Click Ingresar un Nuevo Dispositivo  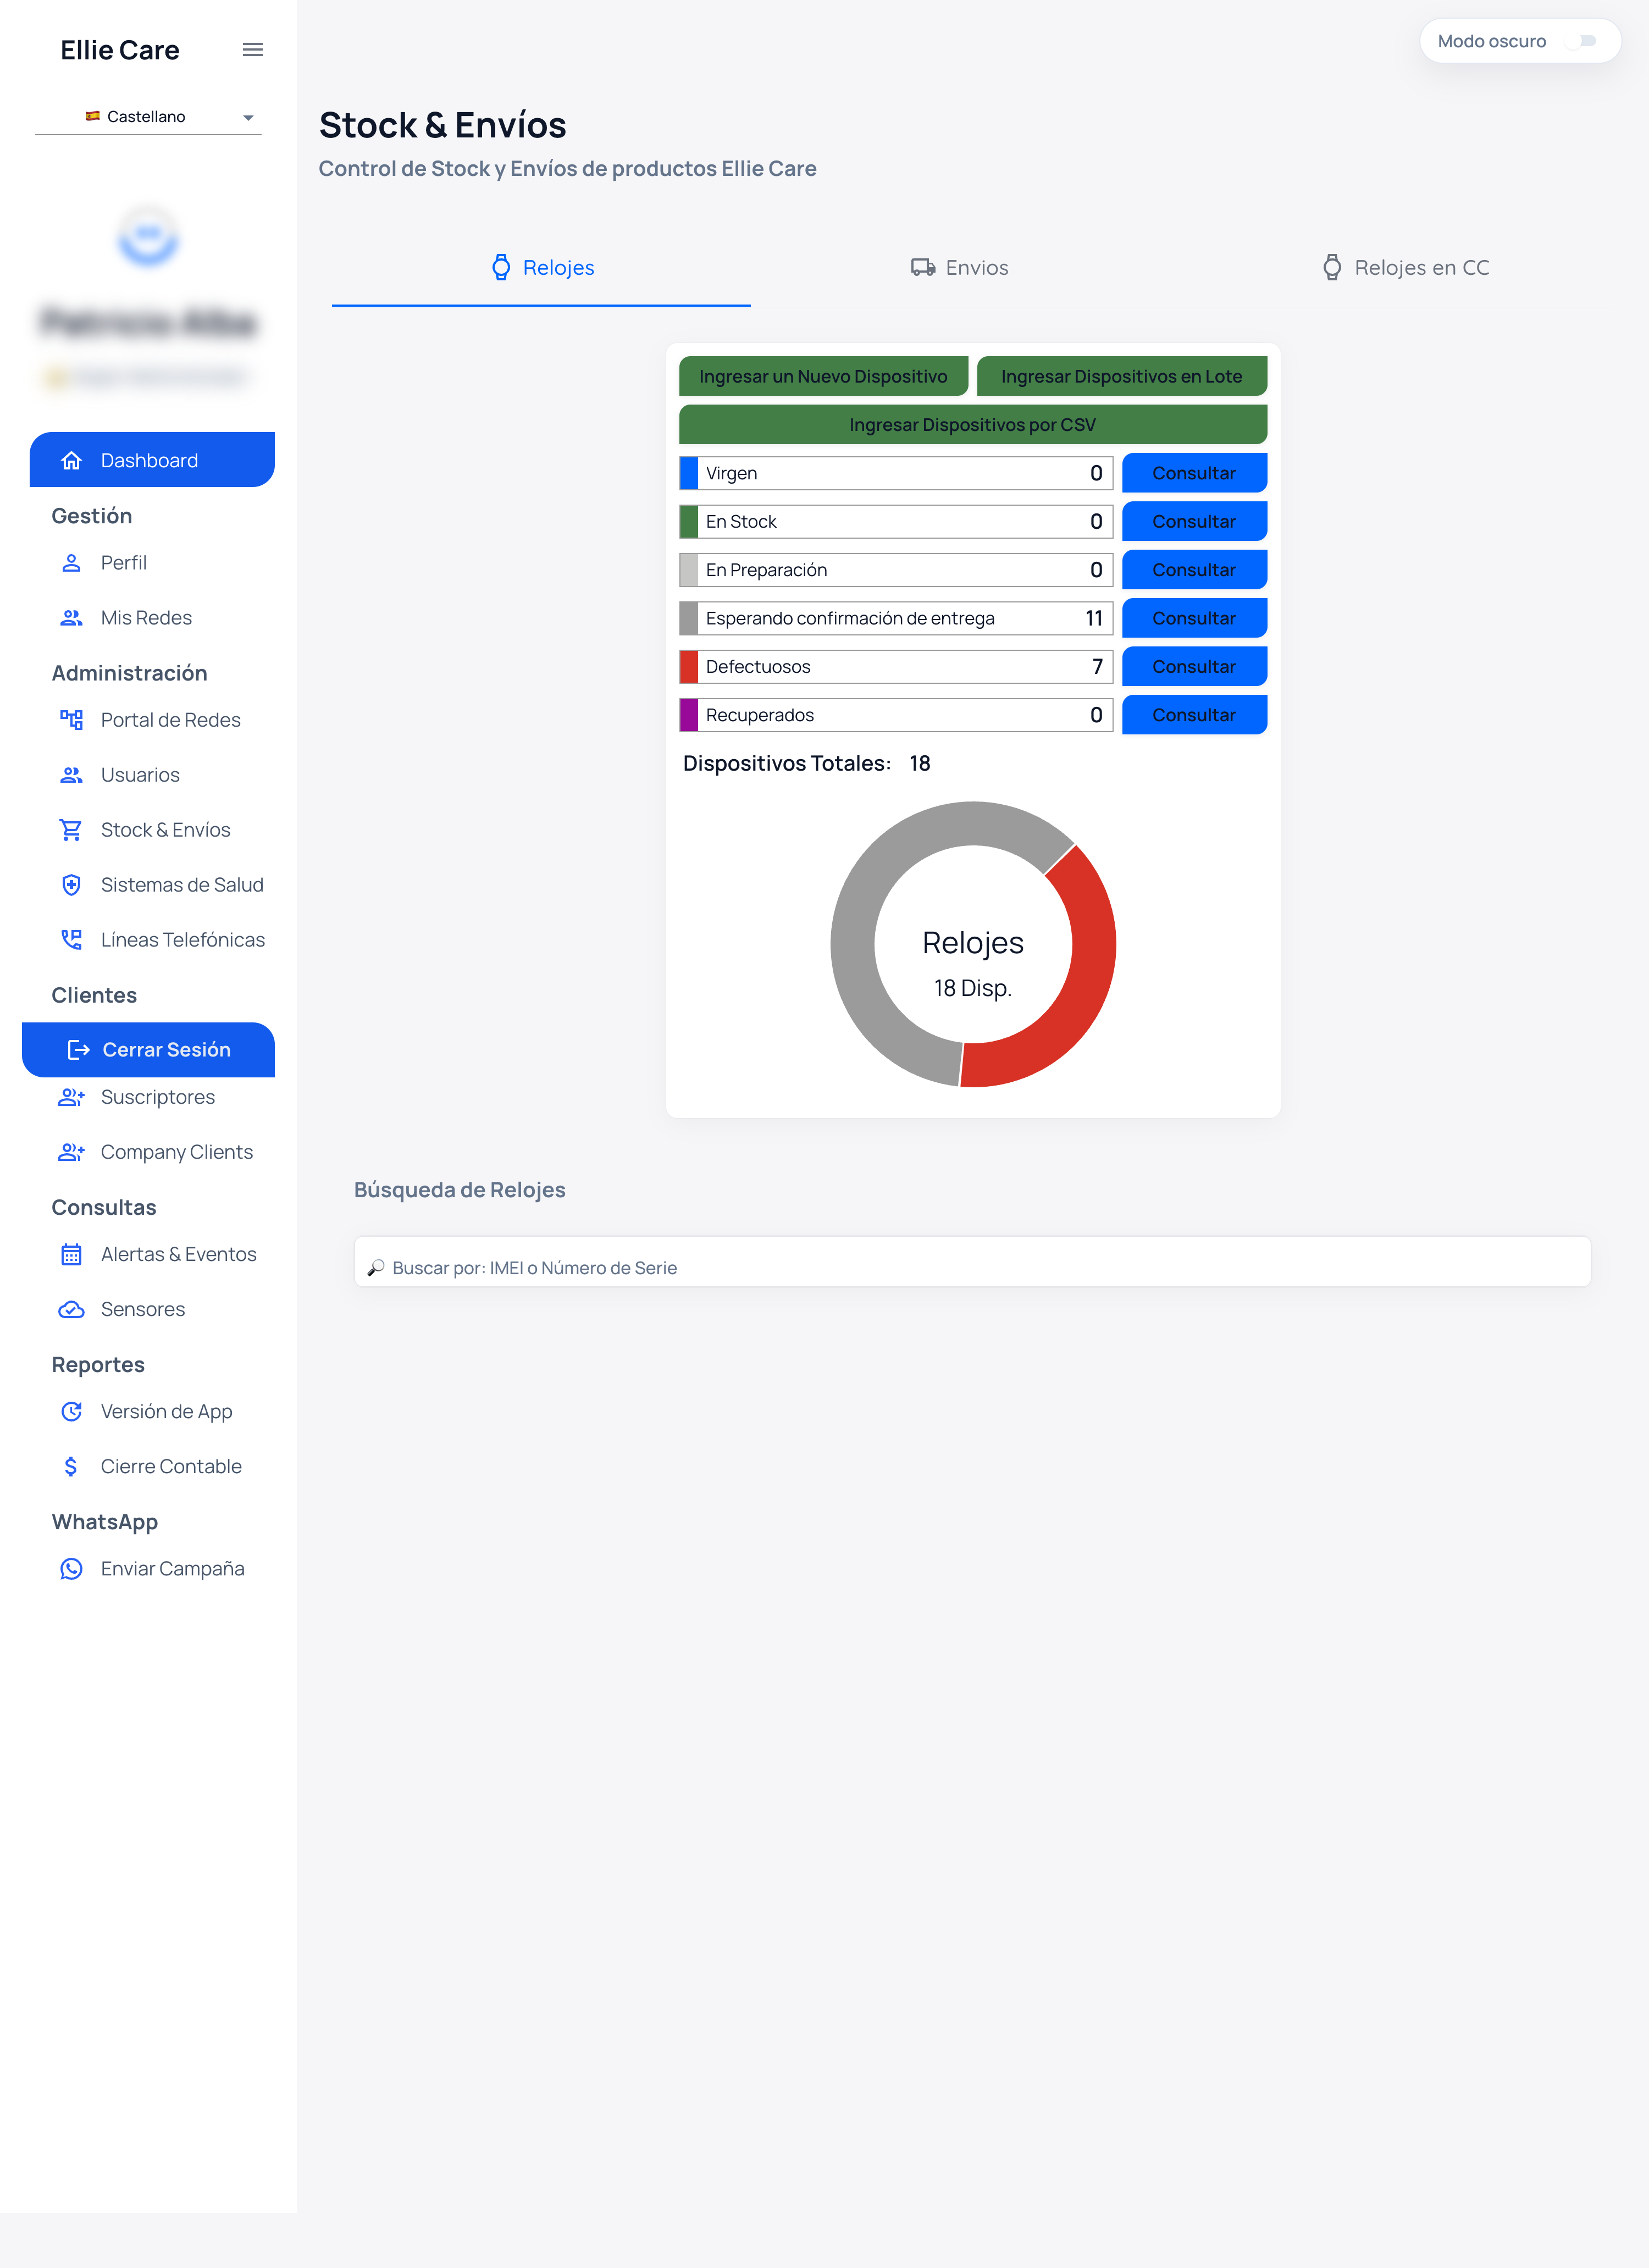click(823, 376)
